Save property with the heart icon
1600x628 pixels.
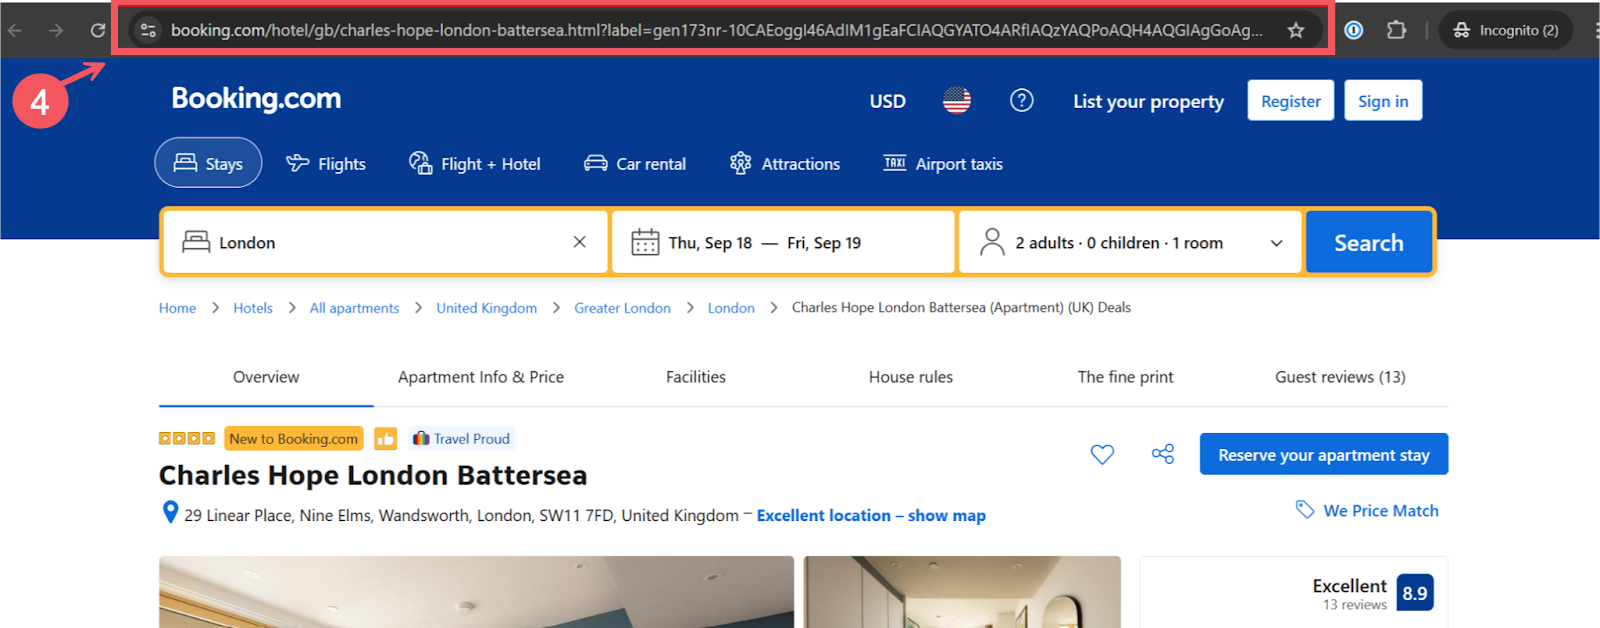1102,455
